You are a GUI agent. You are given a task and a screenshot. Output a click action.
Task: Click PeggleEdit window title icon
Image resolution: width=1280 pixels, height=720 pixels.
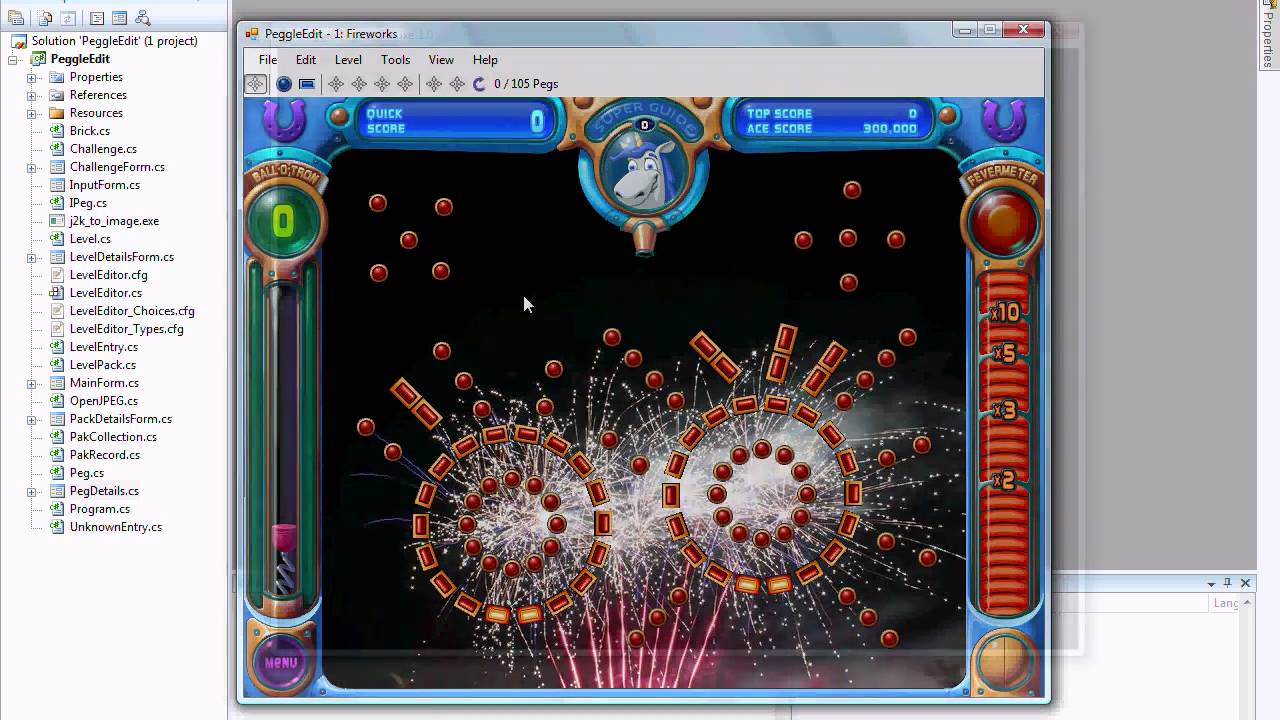252,34
